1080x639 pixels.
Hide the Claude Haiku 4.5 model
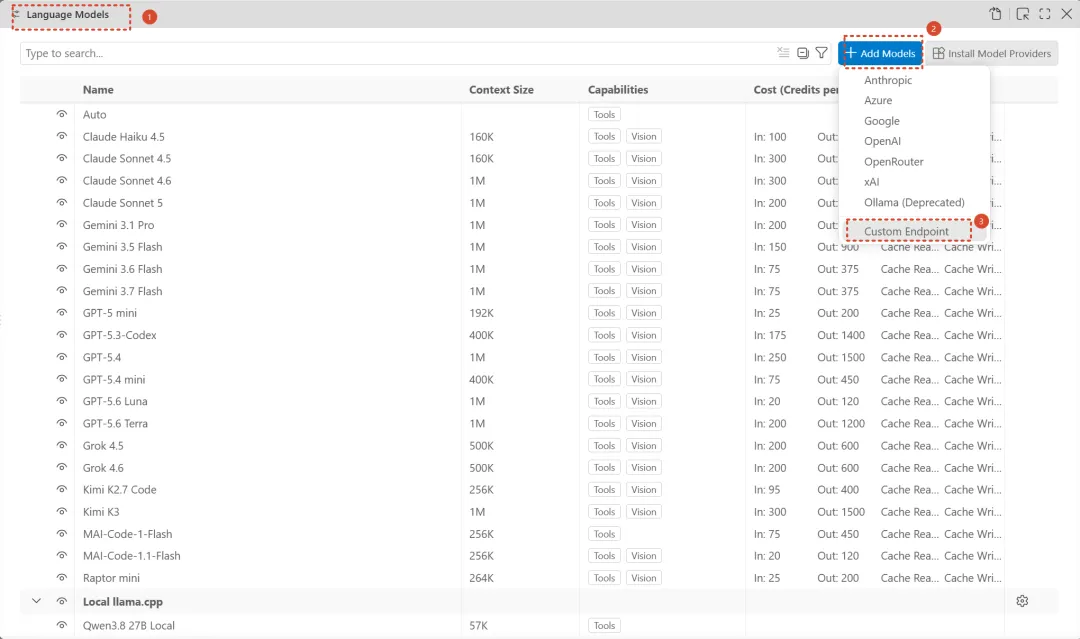[x=62, y=136]
